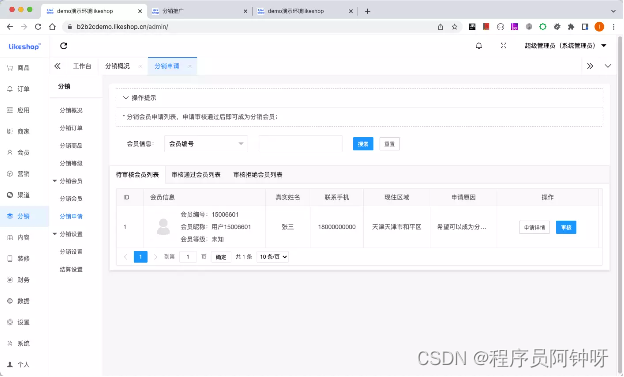
Task: Open the notification bell icon
Action: (479, 46)
